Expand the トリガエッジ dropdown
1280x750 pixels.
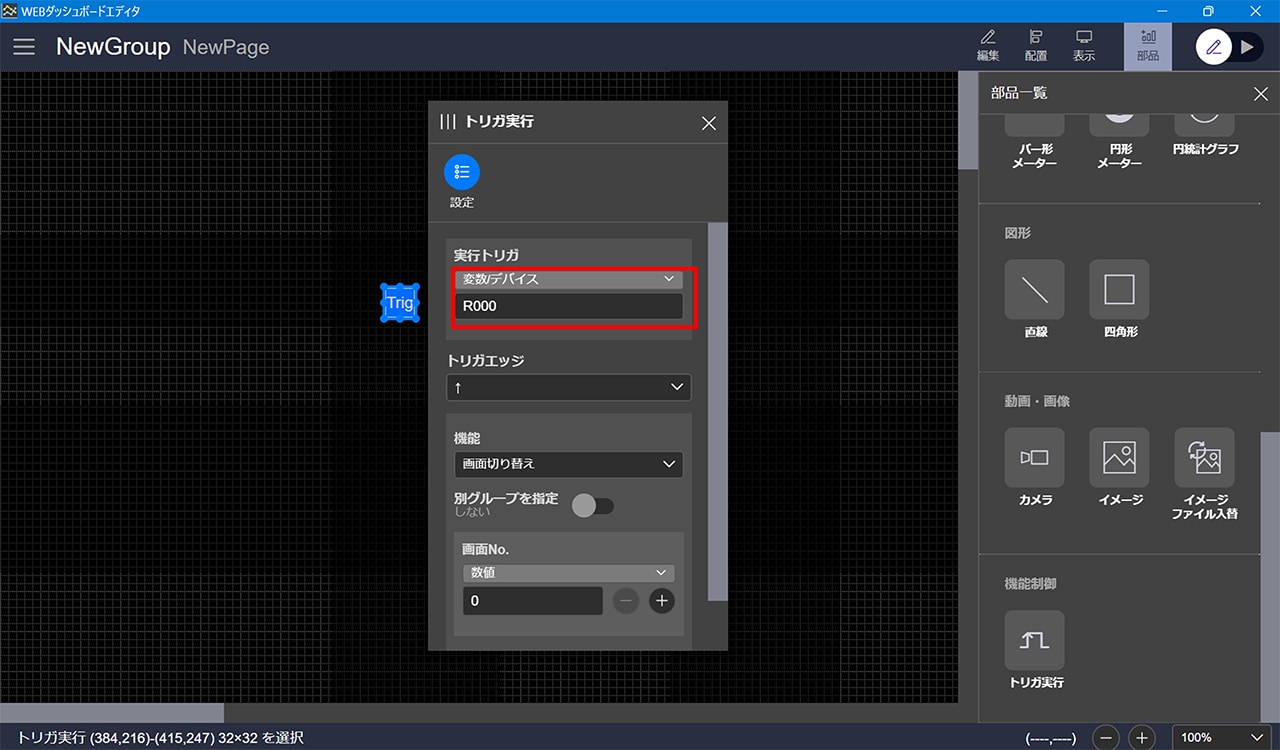[568, 387]
